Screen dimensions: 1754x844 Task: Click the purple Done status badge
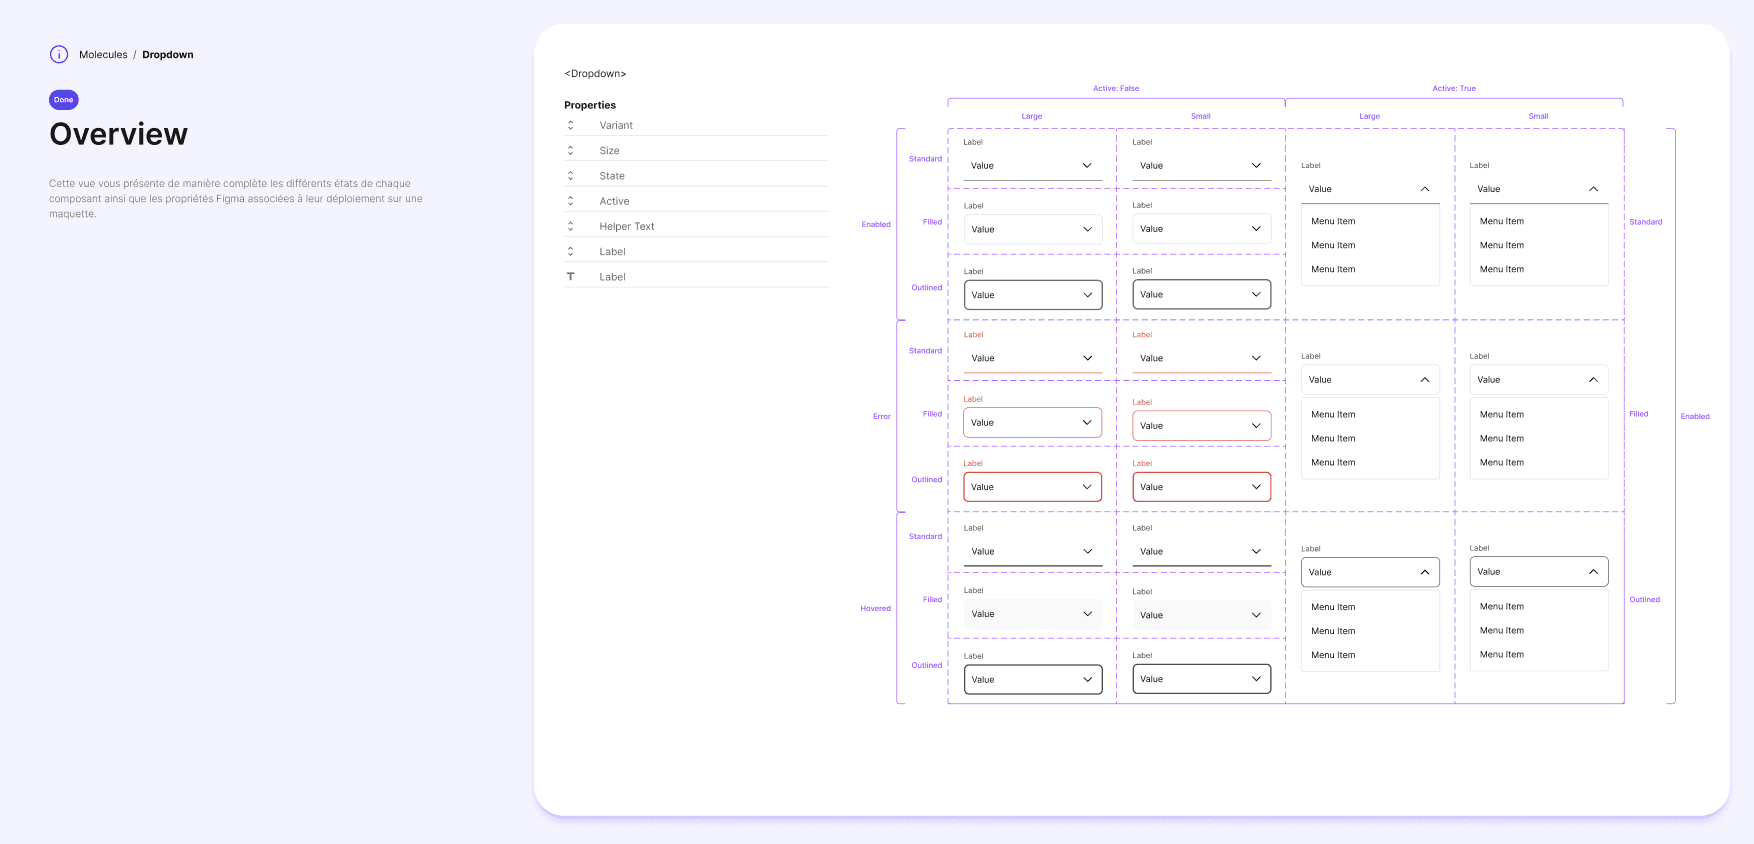click(64, 100)
